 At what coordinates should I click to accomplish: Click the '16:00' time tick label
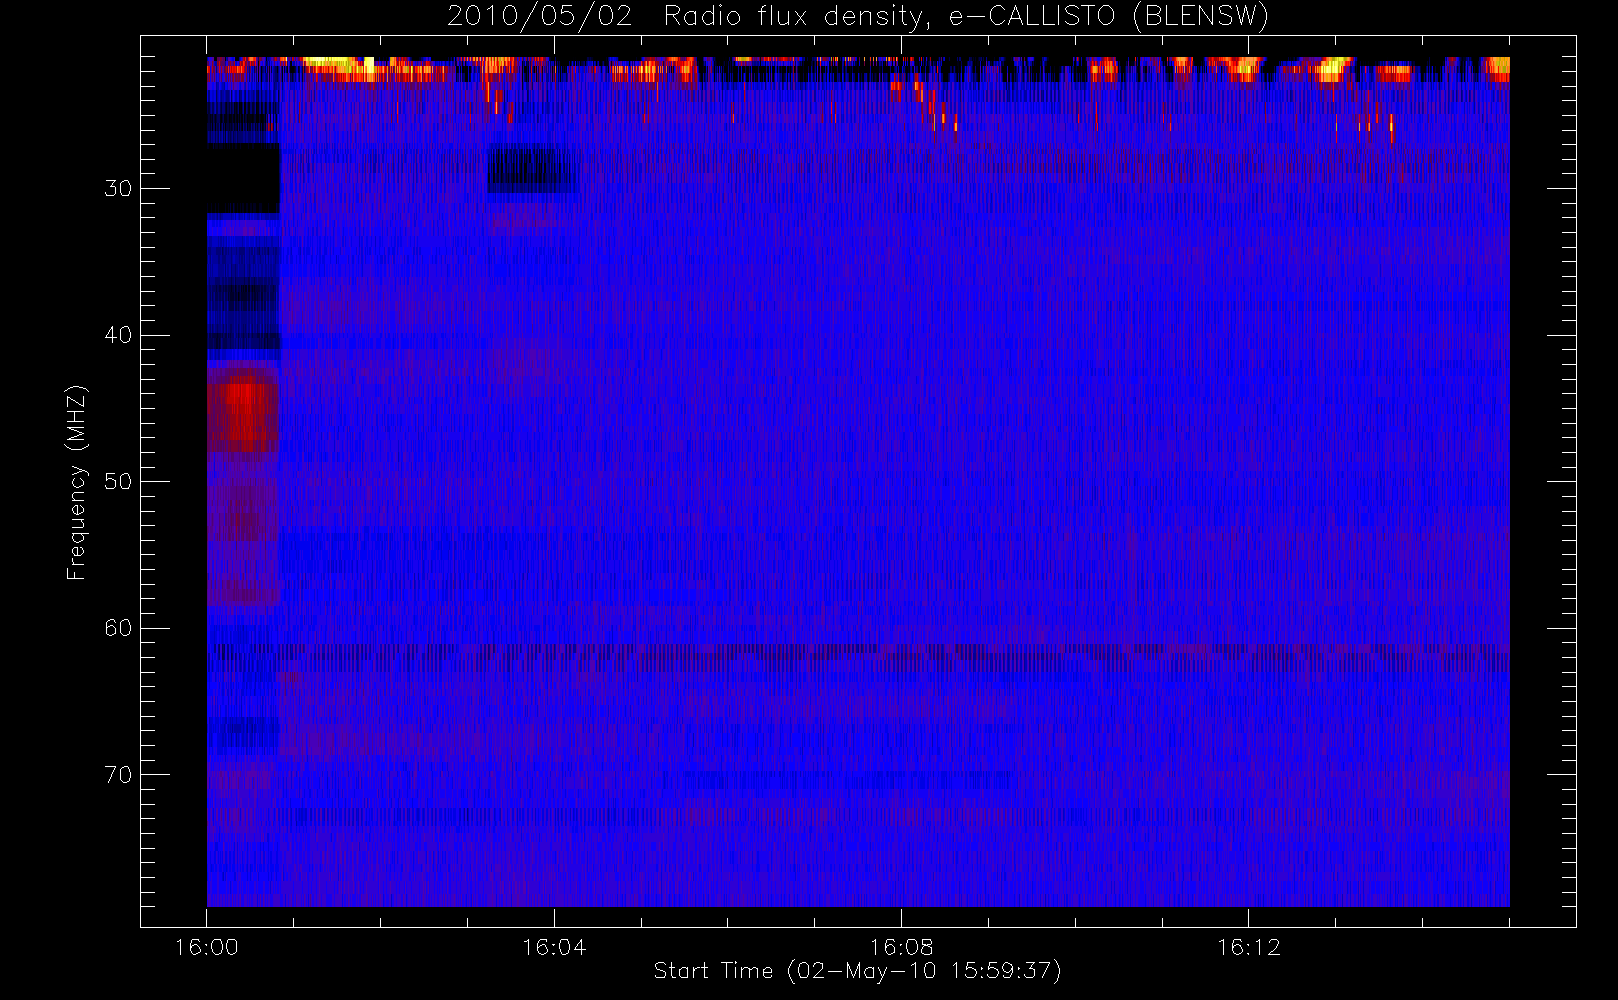pos(207,947)
